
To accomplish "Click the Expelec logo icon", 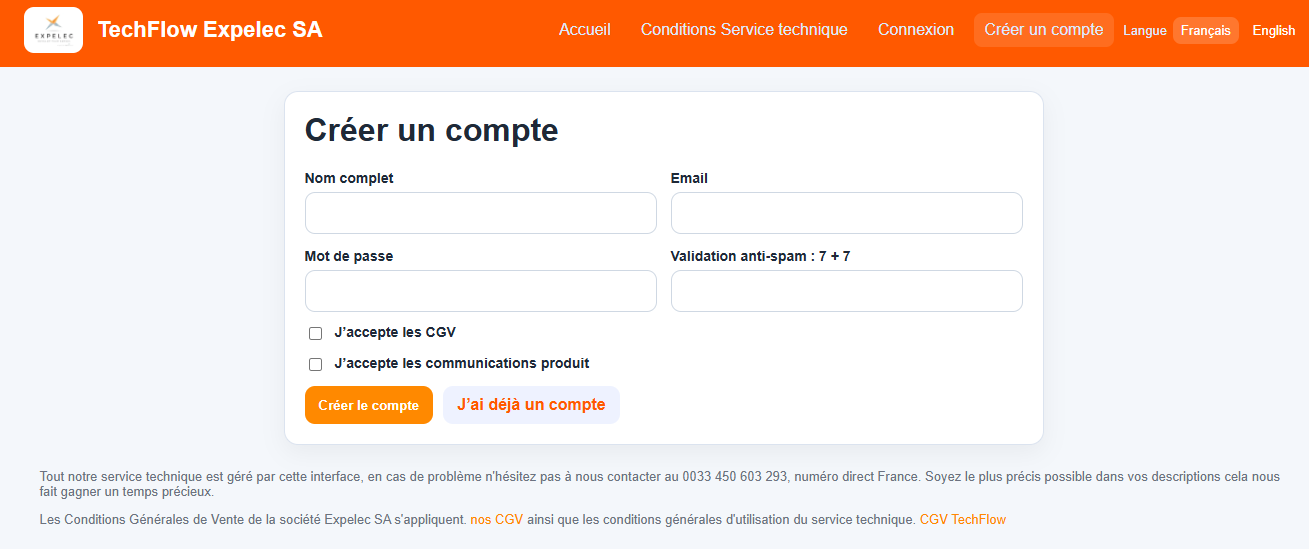I will tap(53, 30).
